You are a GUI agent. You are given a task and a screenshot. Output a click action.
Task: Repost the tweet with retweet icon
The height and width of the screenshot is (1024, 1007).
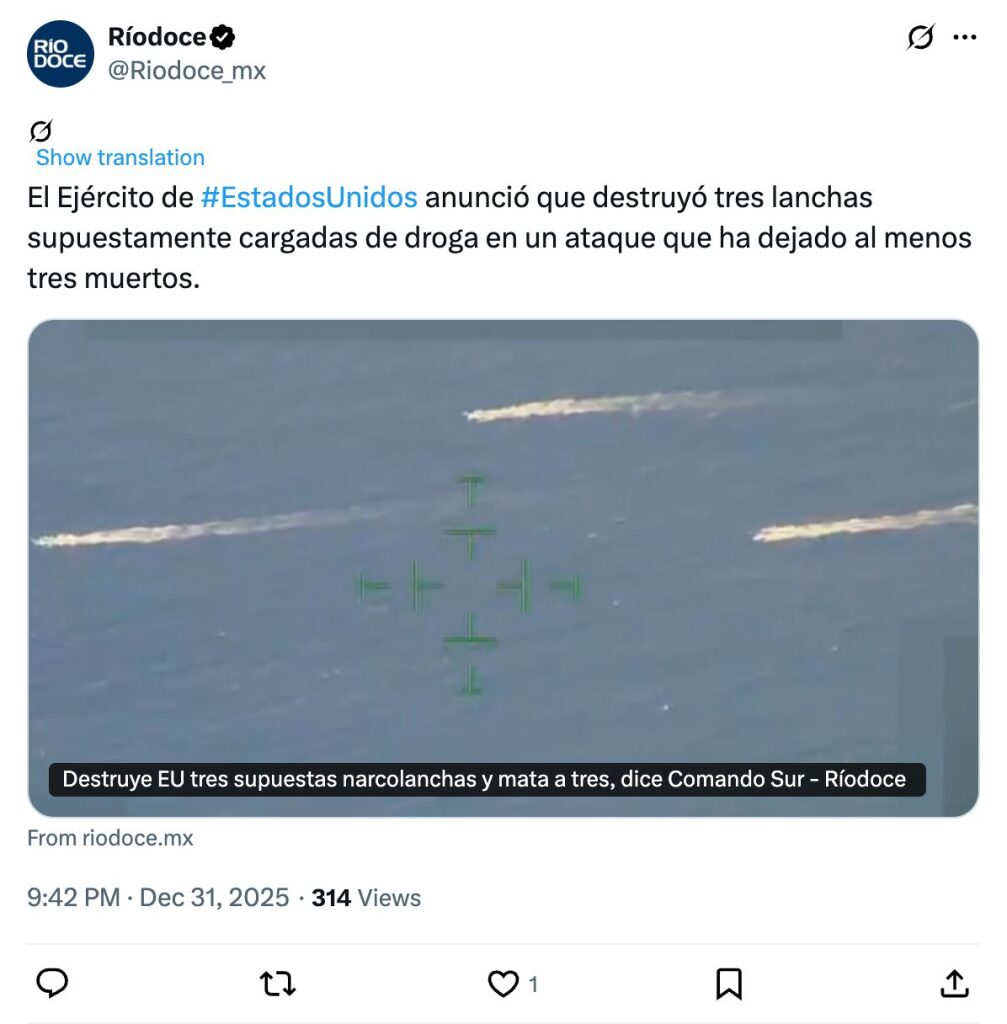click(x=278, y=983)
